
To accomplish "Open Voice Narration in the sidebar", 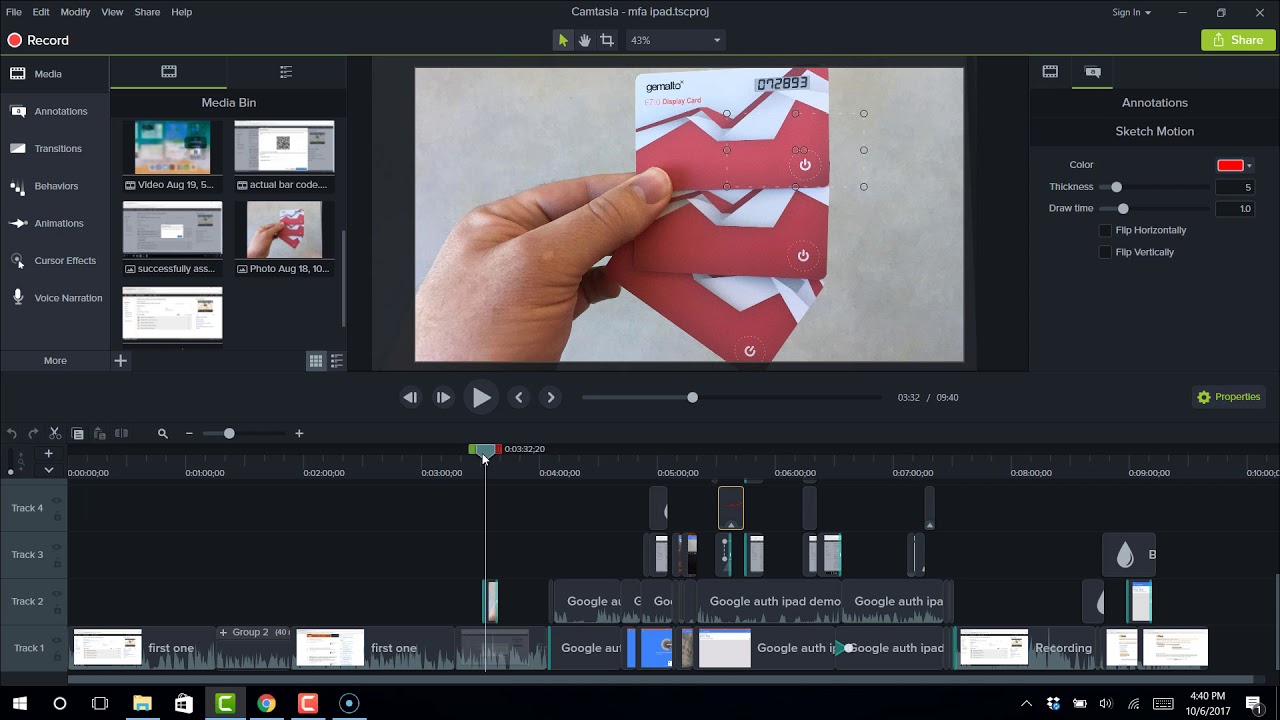I will click(55, 298).
